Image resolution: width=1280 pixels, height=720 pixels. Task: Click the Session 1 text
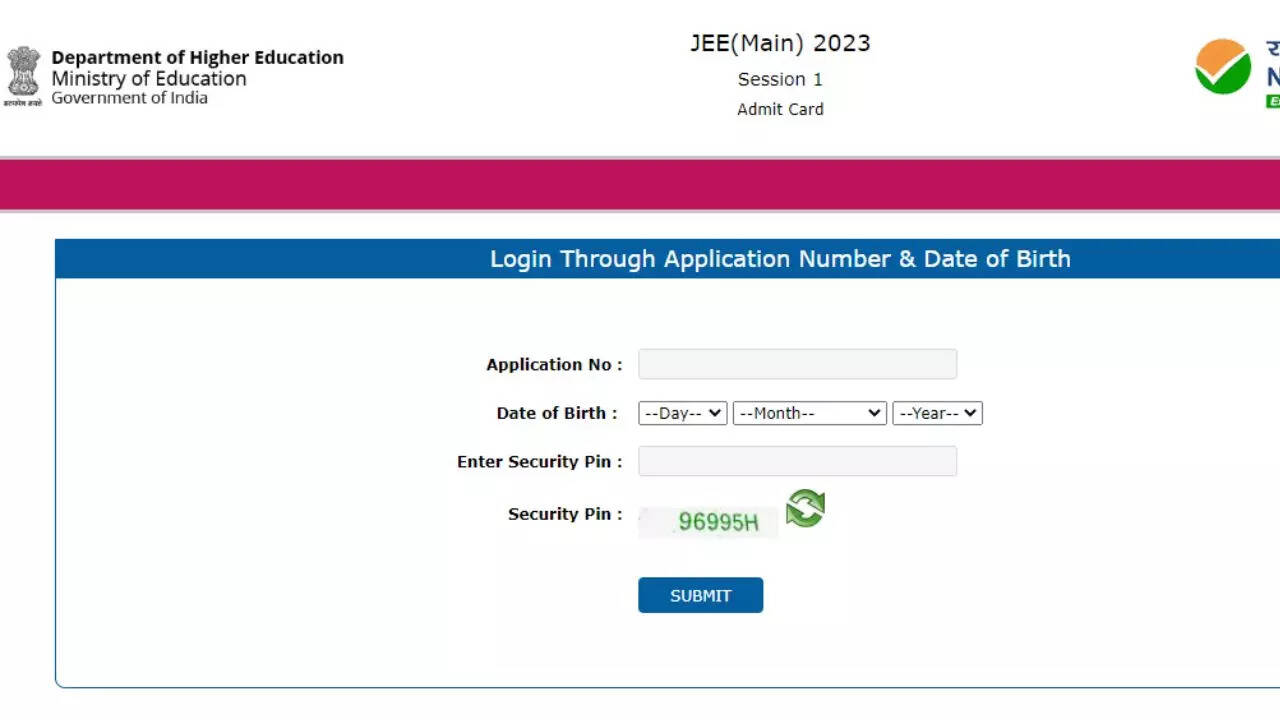pyautogui.click(x=780, y=79)
